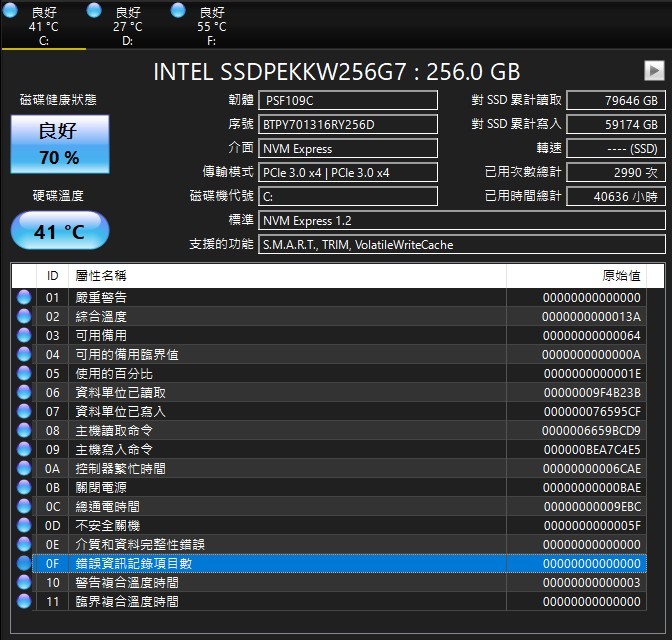Click status orb for 關閉電源 row
This screenshot has width=672, height=640.
coord(24,487)
